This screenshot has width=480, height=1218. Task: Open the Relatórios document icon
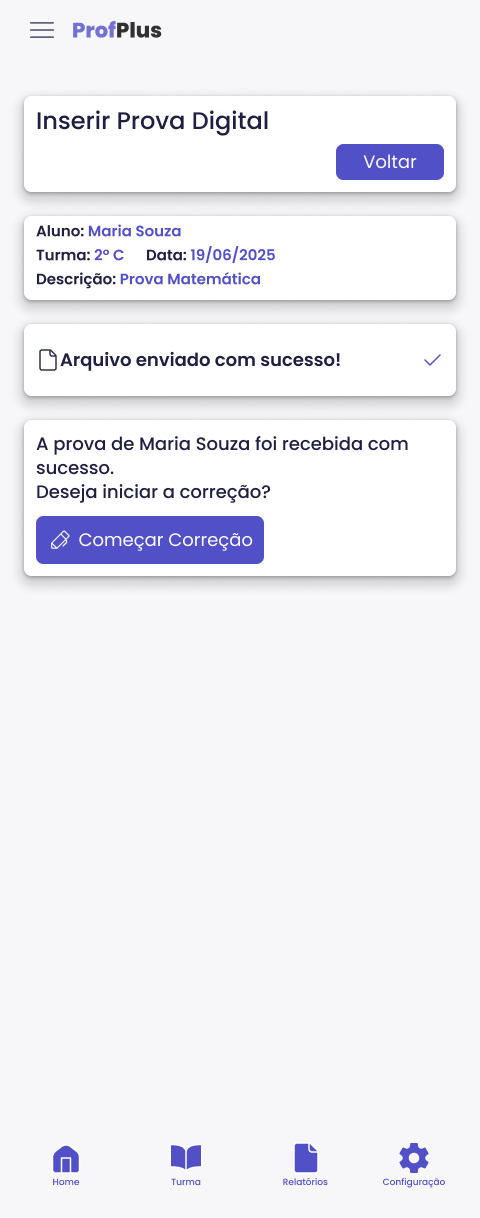tap(305, 1158)
